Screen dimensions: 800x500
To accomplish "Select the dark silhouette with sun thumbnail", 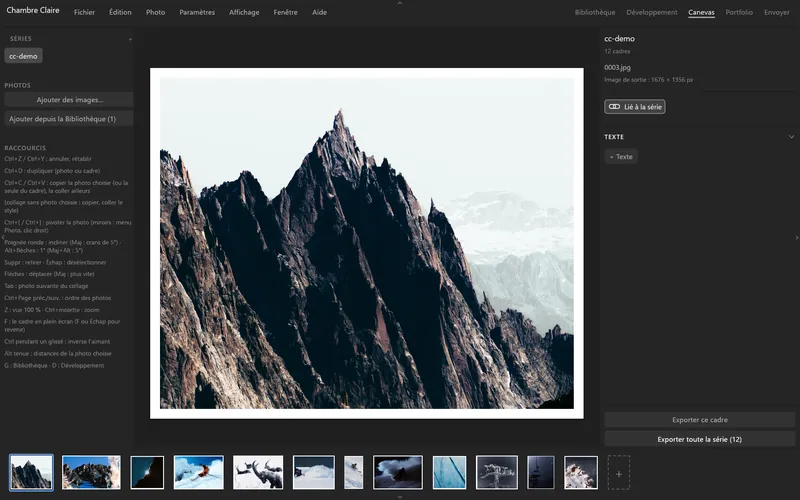I will 147,472.
